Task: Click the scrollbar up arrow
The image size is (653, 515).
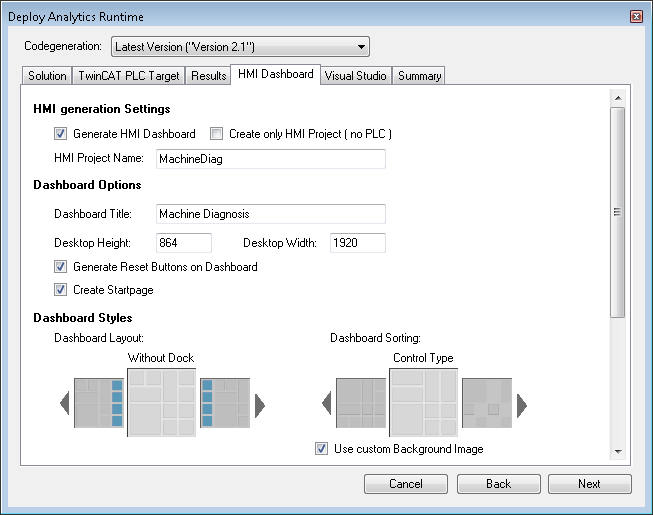Action: tap(618, 98)
